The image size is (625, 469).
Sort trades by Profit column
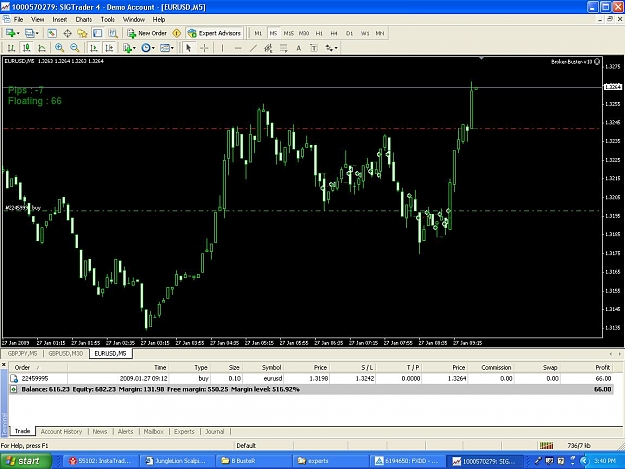click(x=603, y=367)
